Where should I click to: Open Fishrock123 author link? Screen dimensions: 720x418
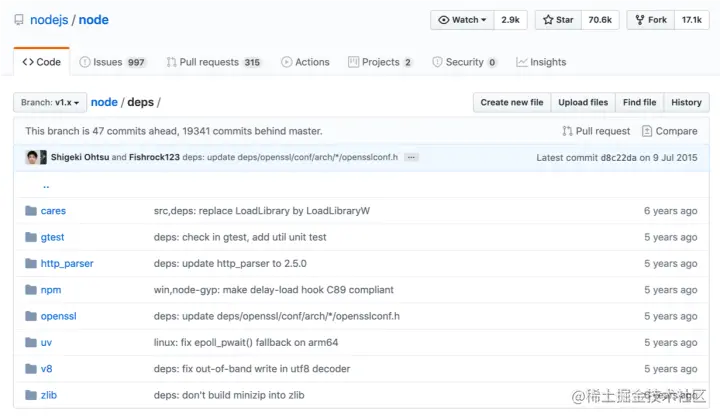point(154,157)
